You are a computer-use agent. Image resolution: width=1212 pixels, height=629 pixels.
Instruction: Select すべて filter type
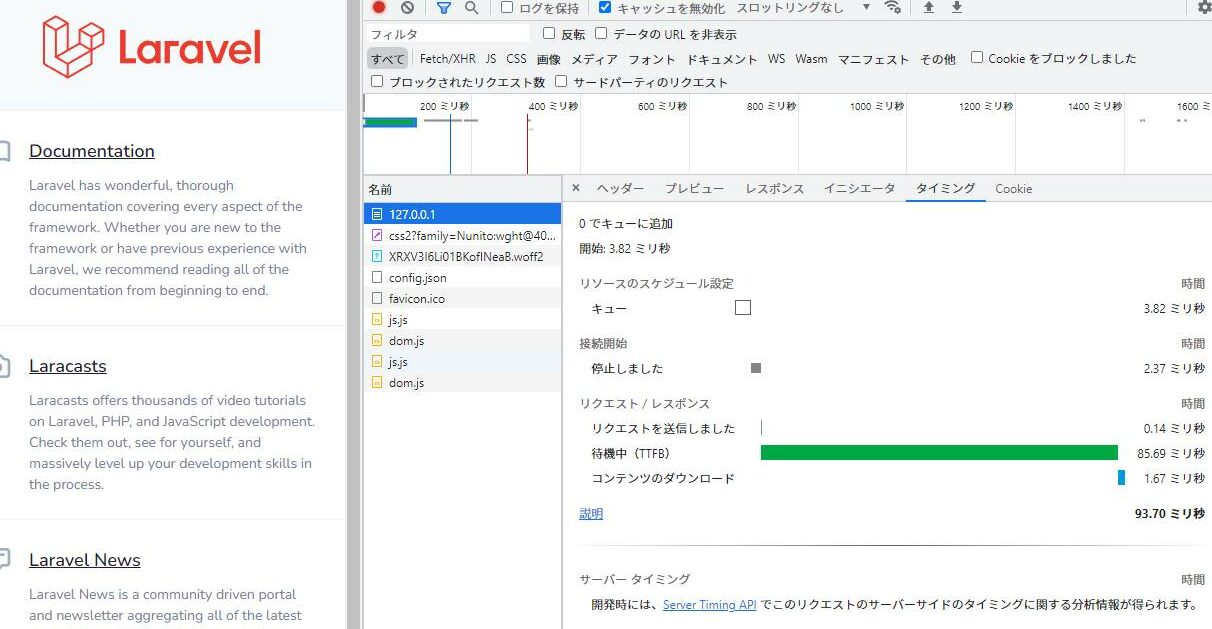tap(388, 59)
